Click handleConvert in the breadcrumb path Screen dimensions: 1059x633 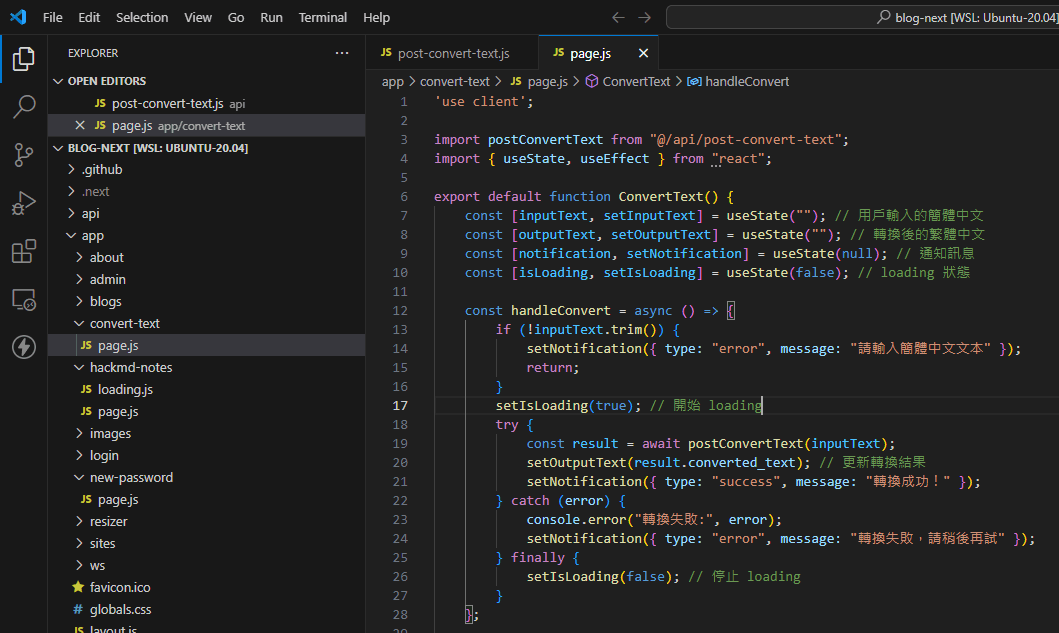click(746, 81)
